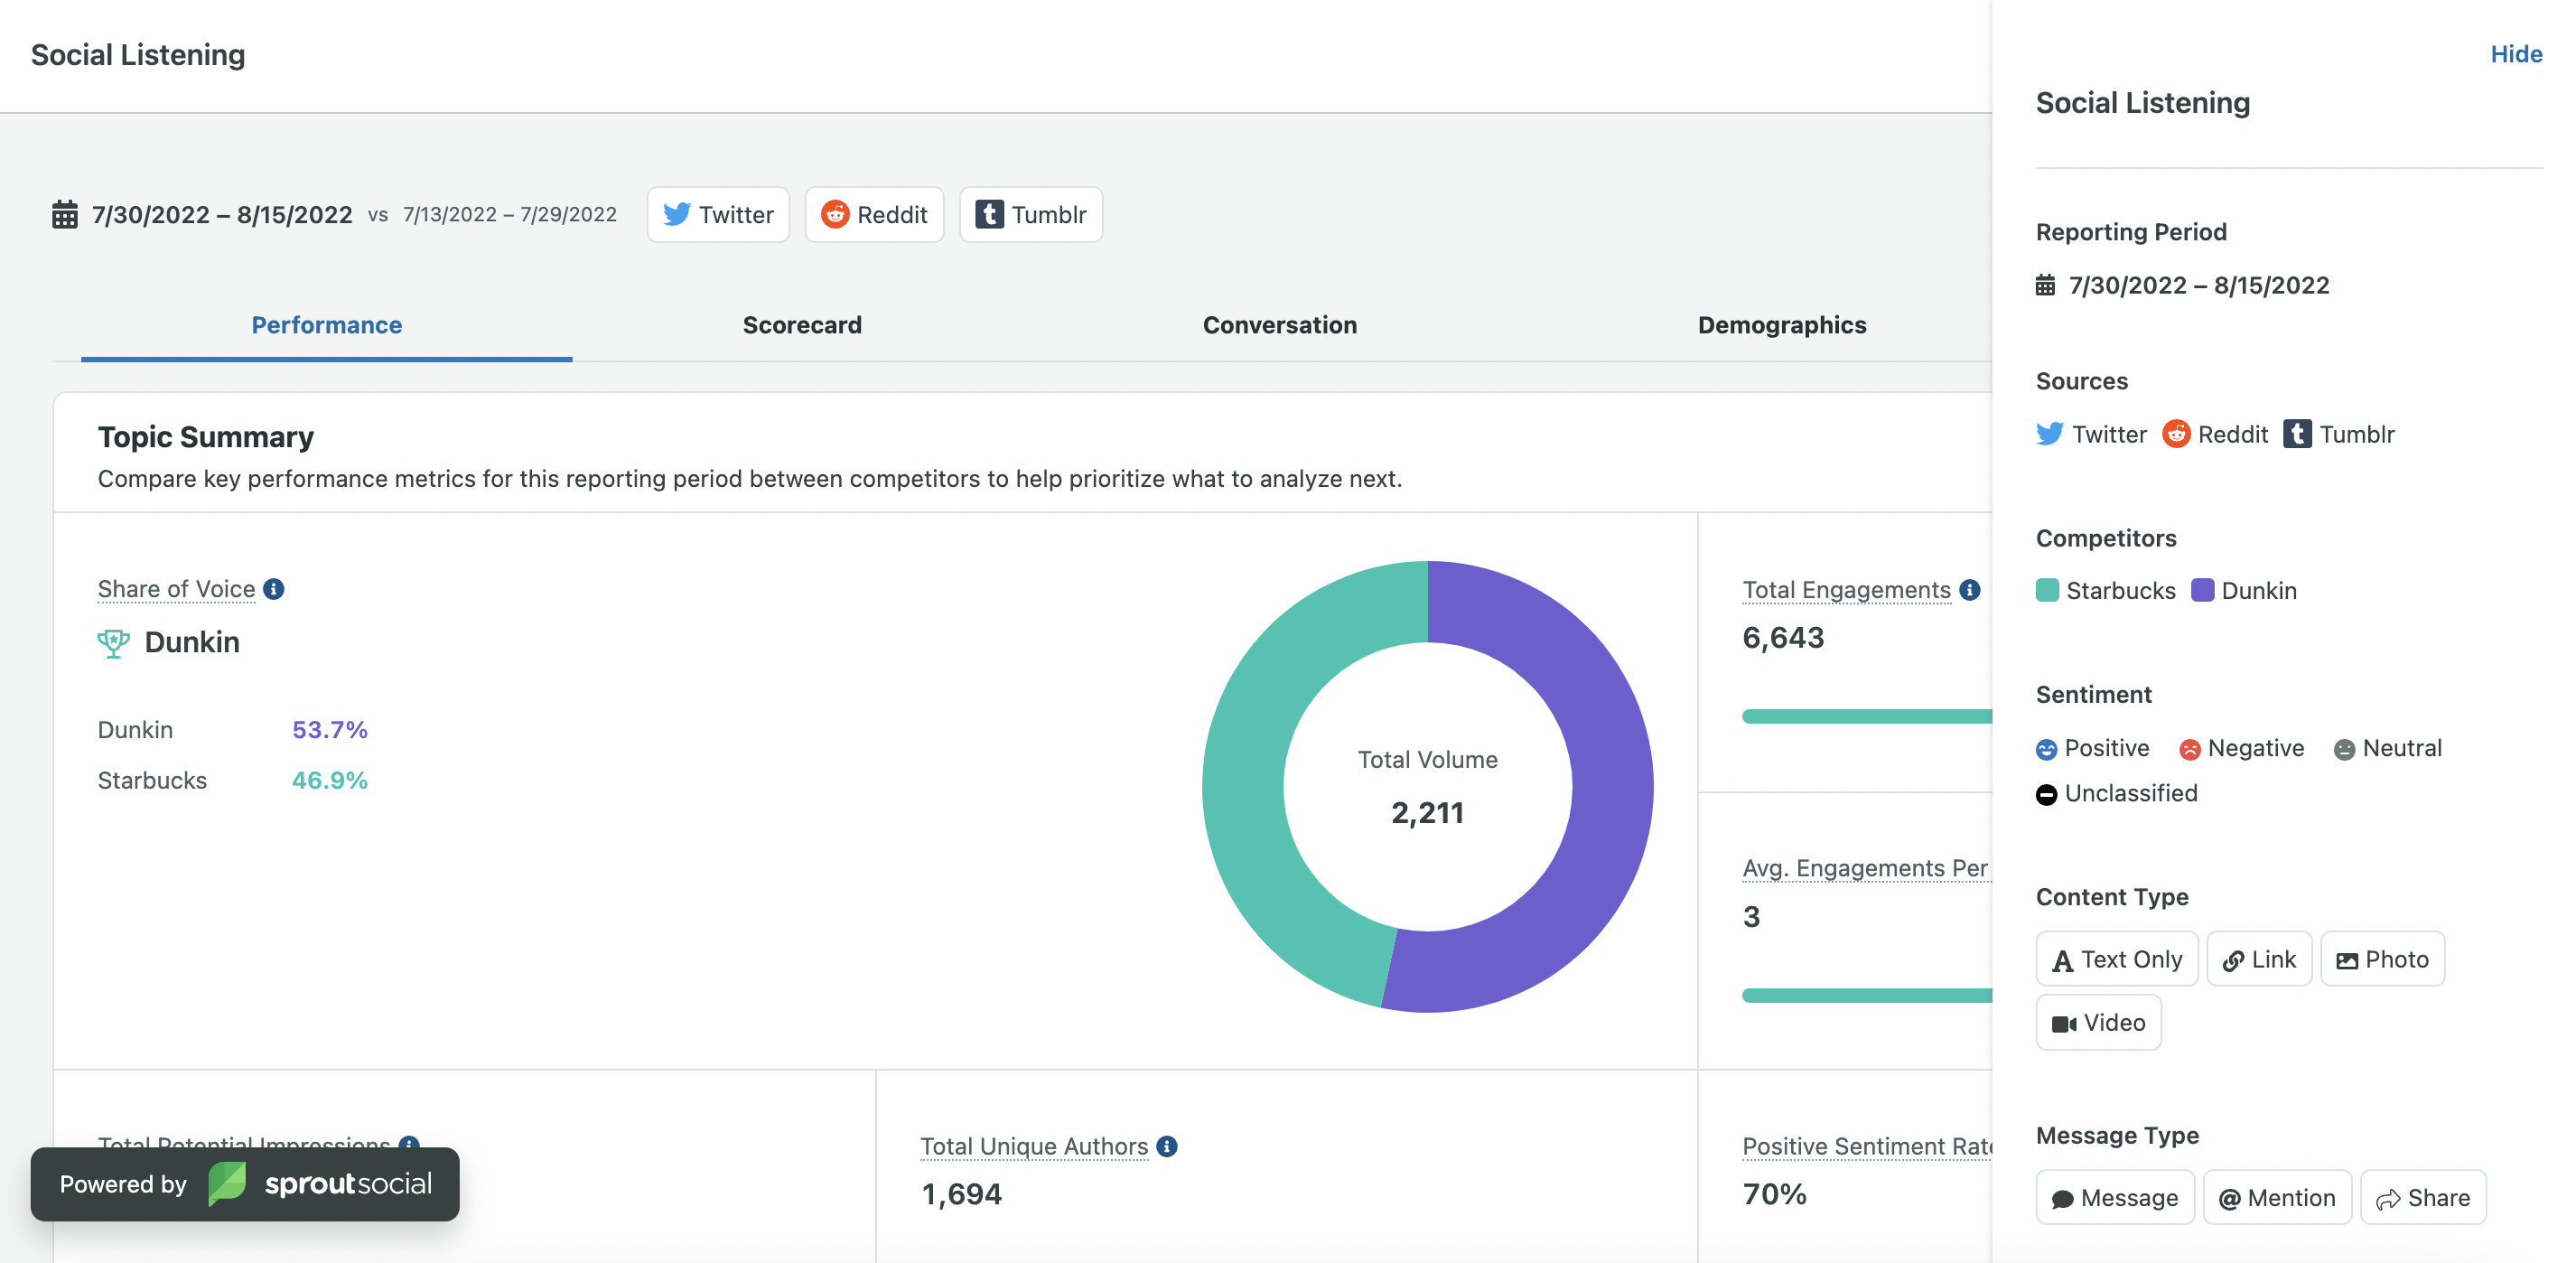
Task: Toggle the Text Only content type
Action: (2117, 959)
